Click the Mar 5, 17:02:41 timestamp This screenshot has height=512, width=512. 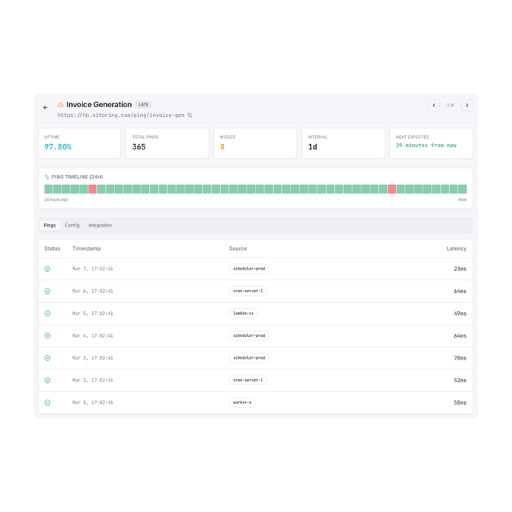(93, 313)
